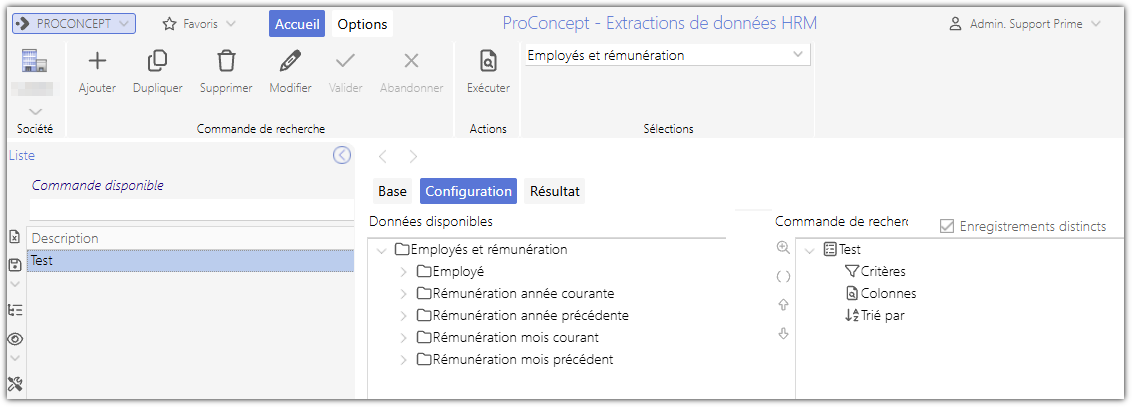Open the PROCONCEPT module dropdown
Viewport: 1132px width, 407px height.
[73, 24]
